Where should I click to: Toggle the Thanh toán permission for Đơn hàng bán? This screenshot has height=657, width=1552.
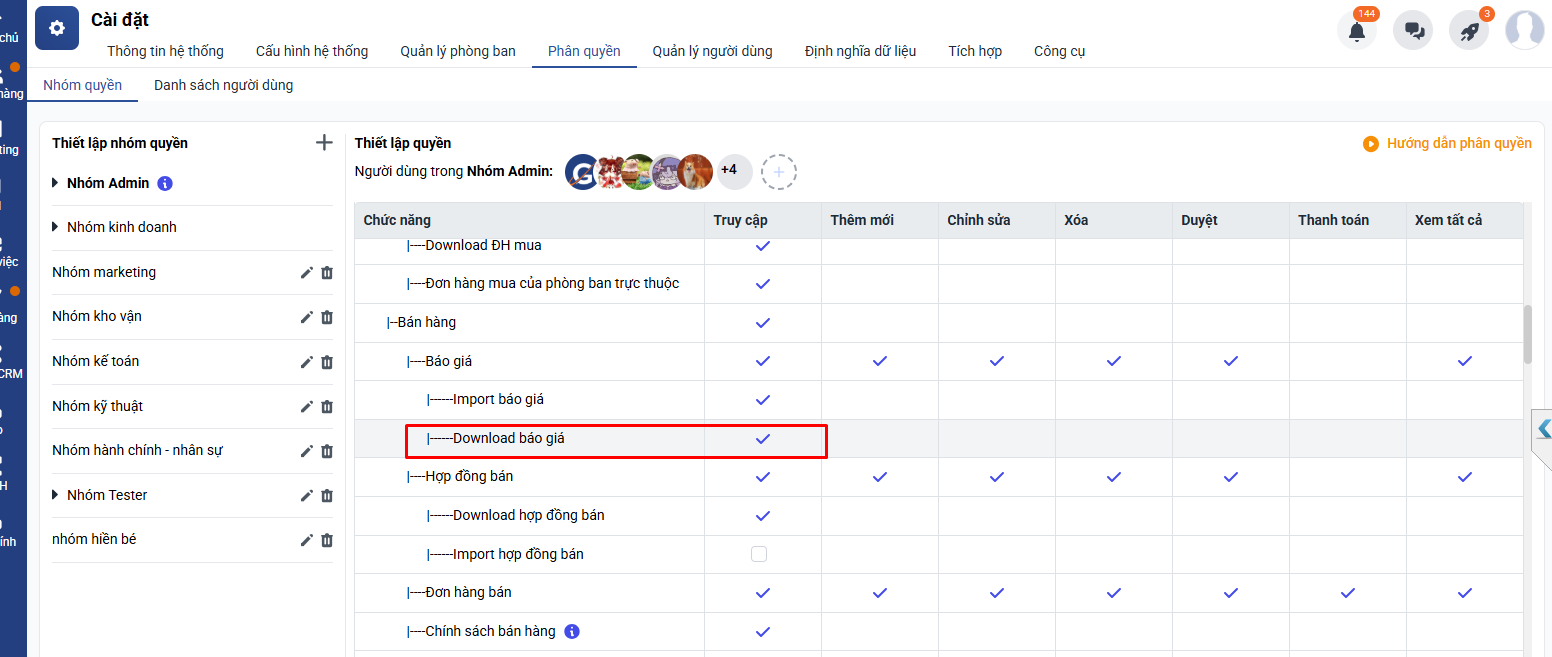(x=1347, y=593)
